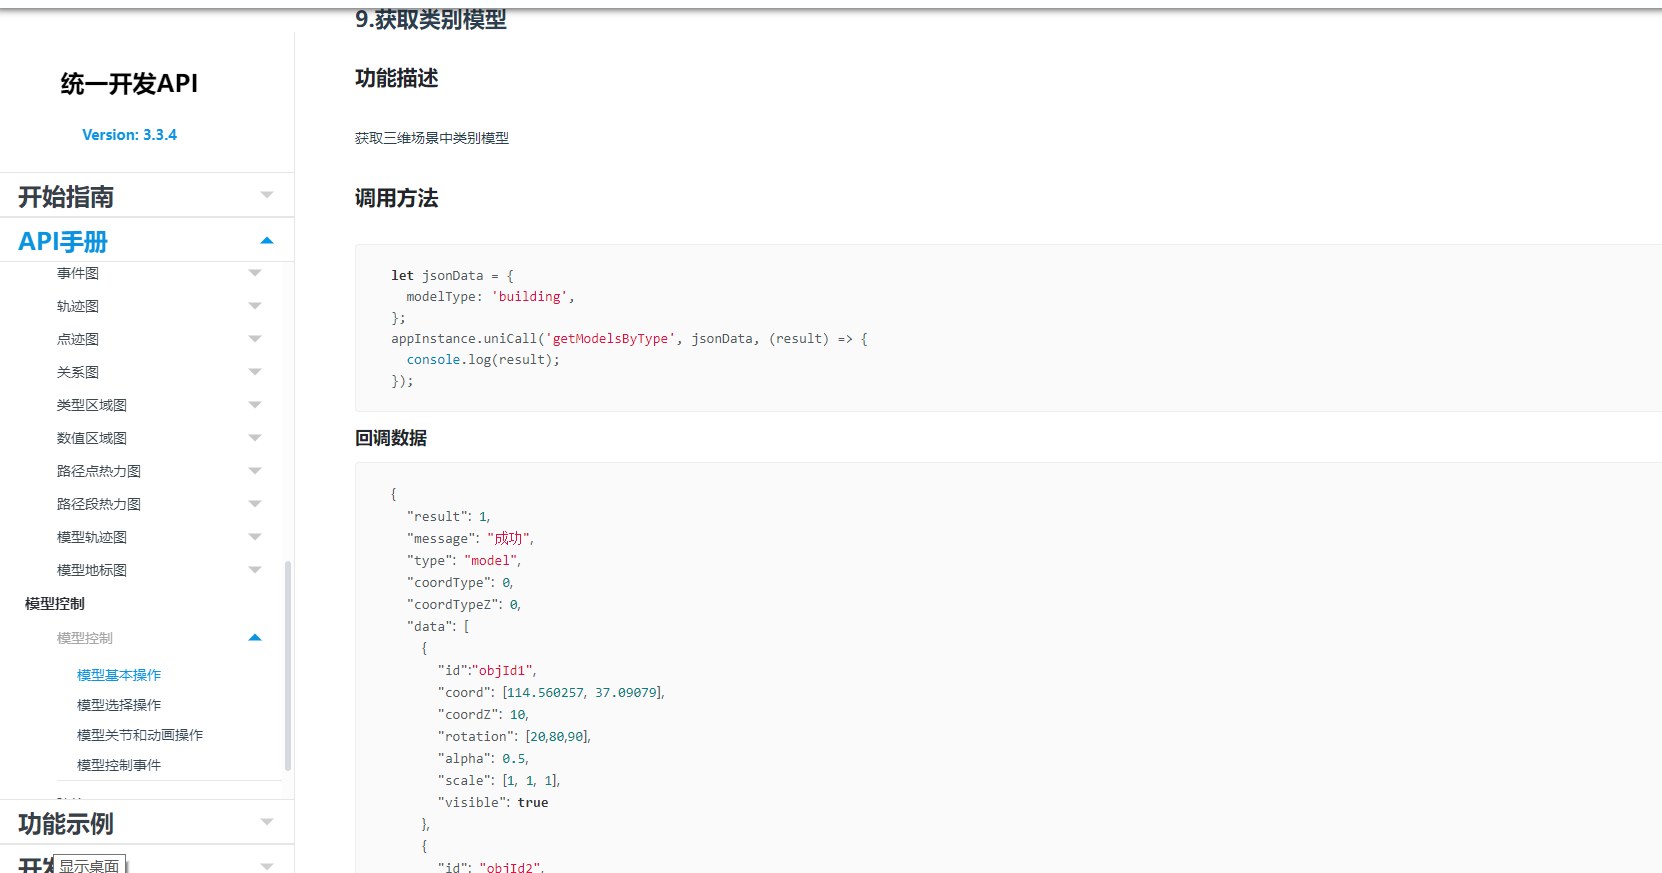Select the 轨迹图 menu item
The height and width of the screenshot is (873, 1662).
tap(78, 306)
